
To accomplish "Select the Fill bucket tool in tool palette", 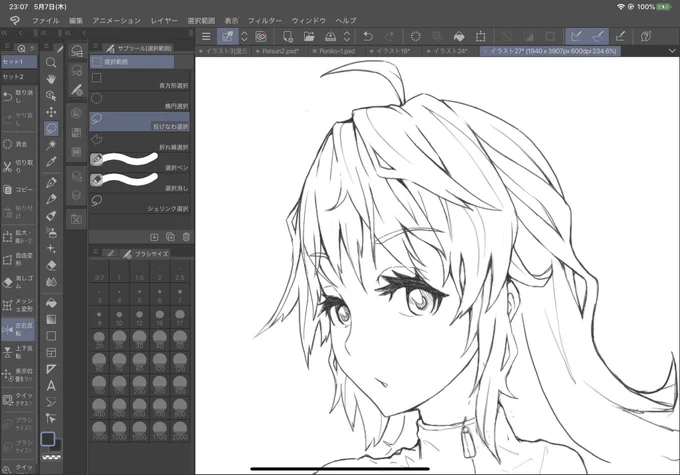I will click(51, 303).
